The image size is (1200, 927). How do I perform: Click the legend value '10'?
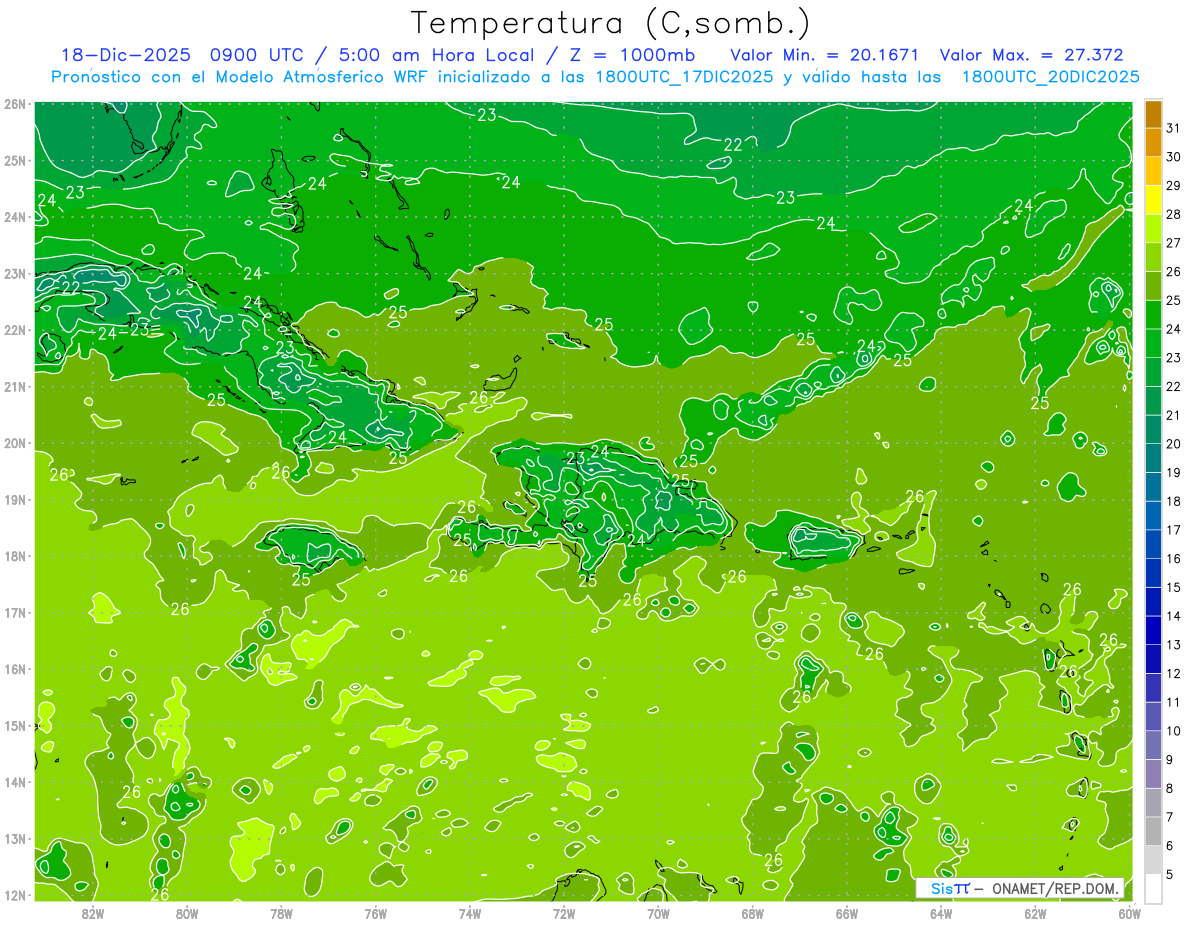(x=1174, y=731)
